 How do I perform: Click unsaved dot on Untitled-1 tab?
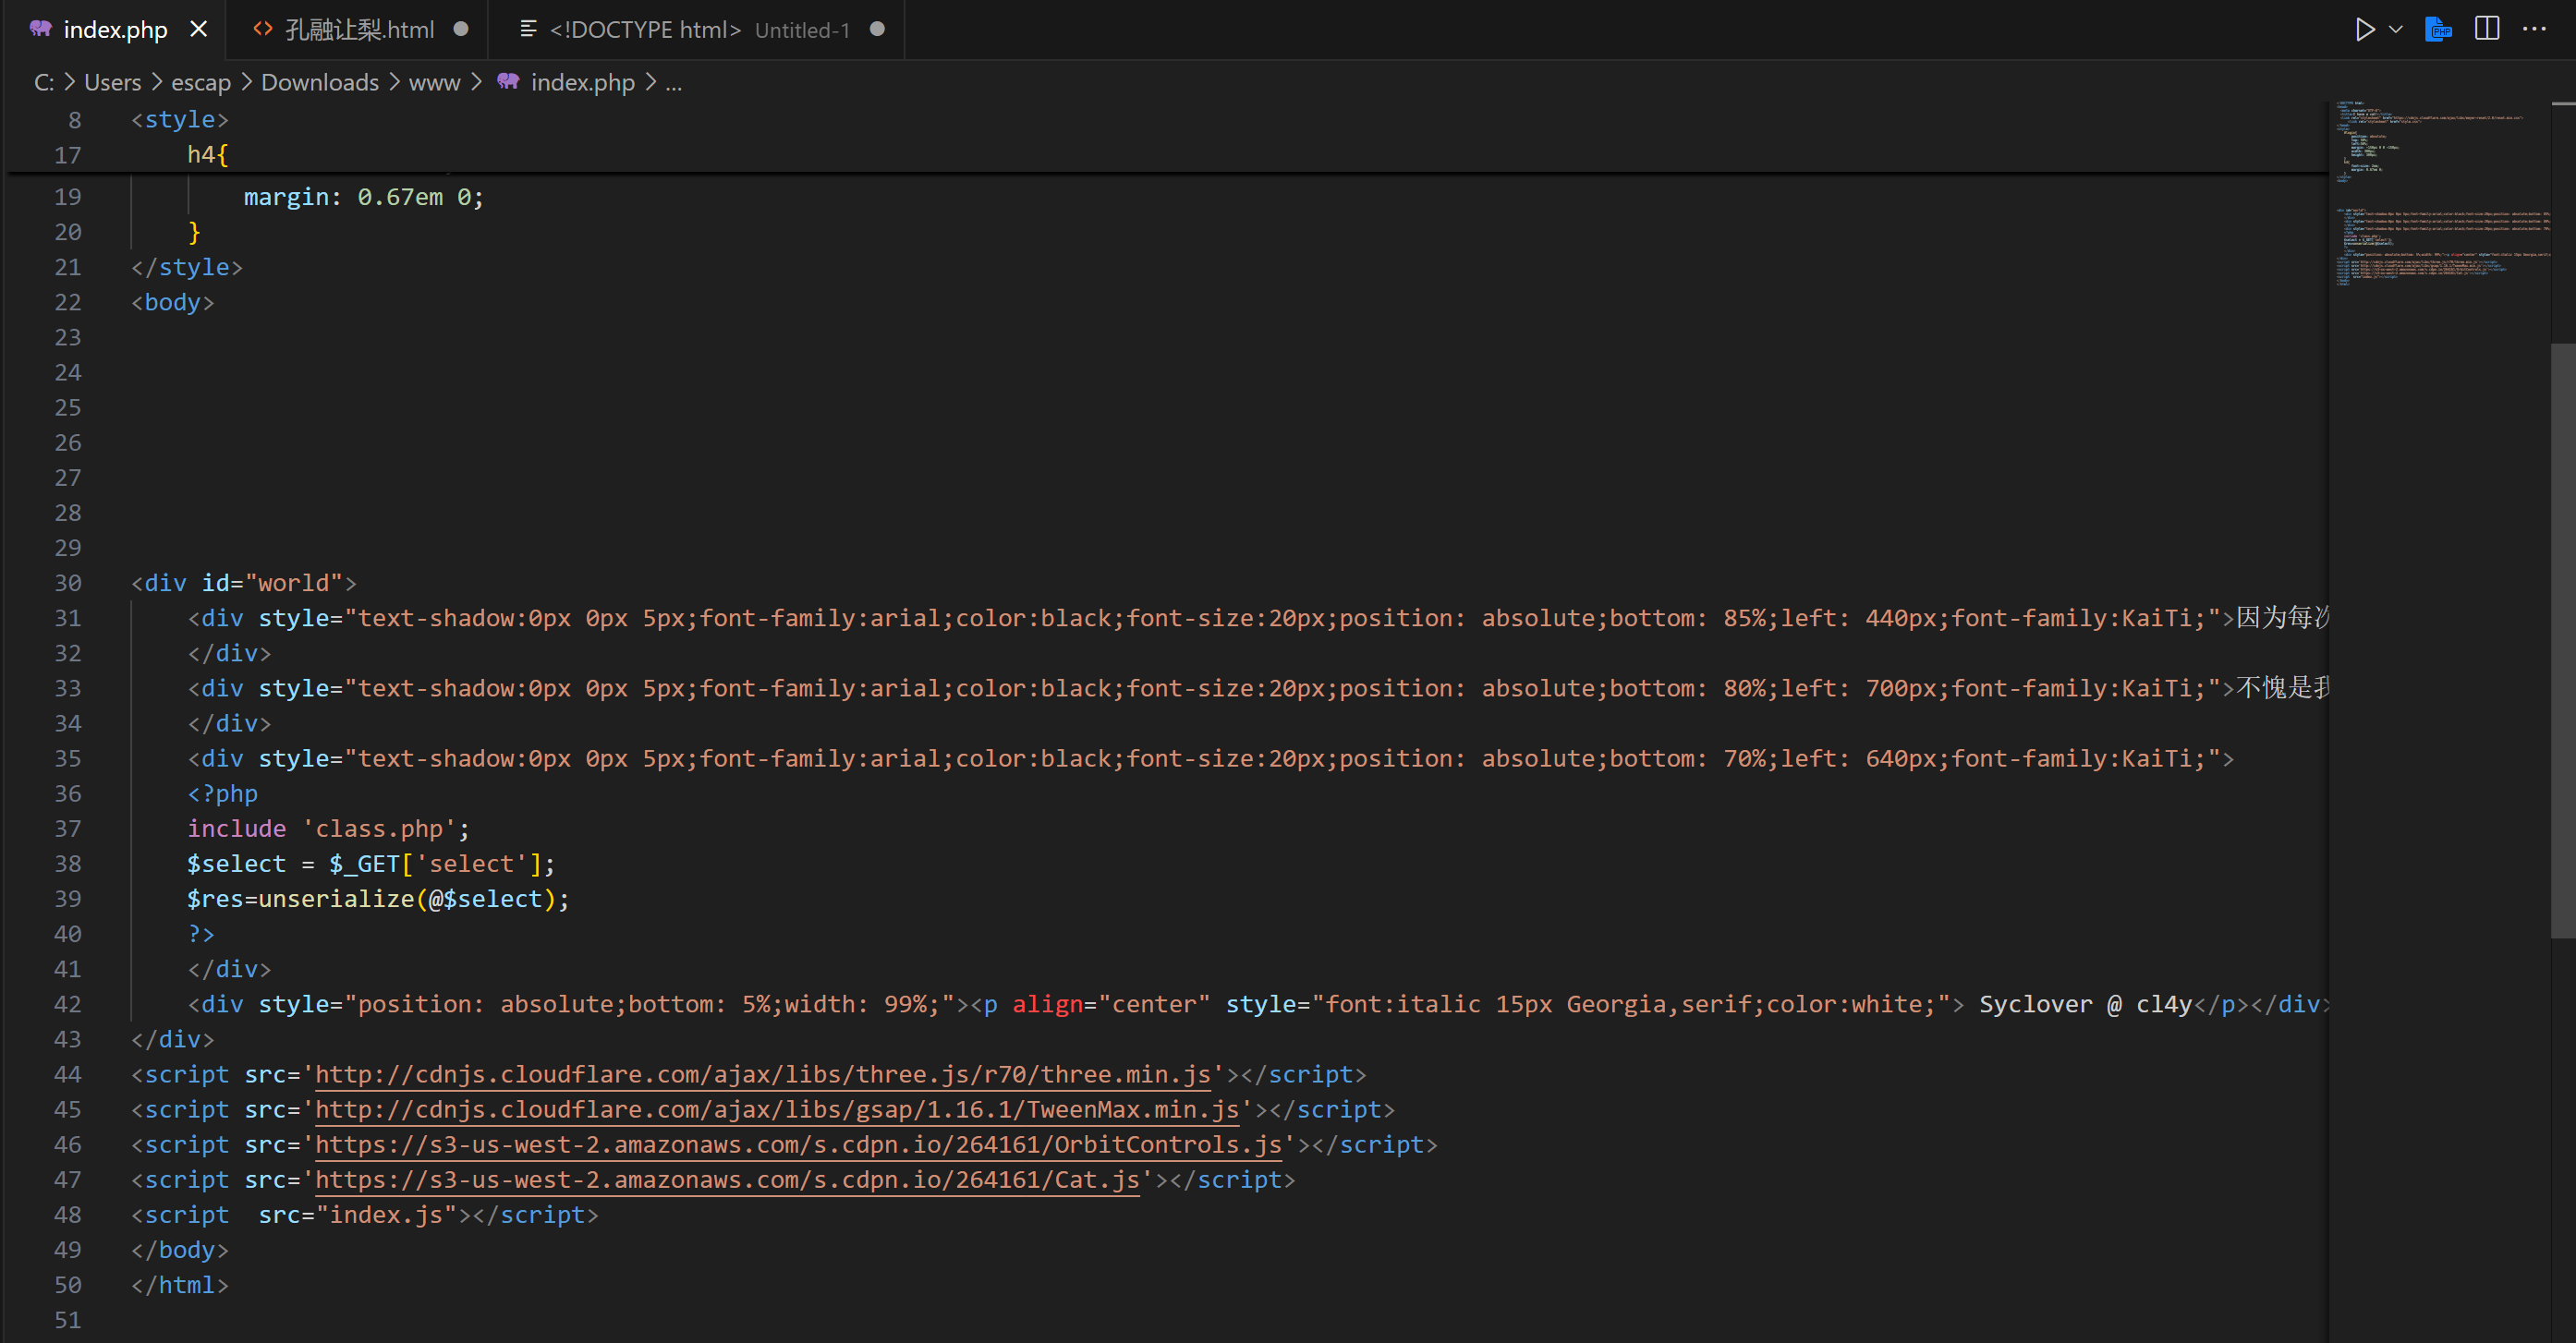[877, 29]
